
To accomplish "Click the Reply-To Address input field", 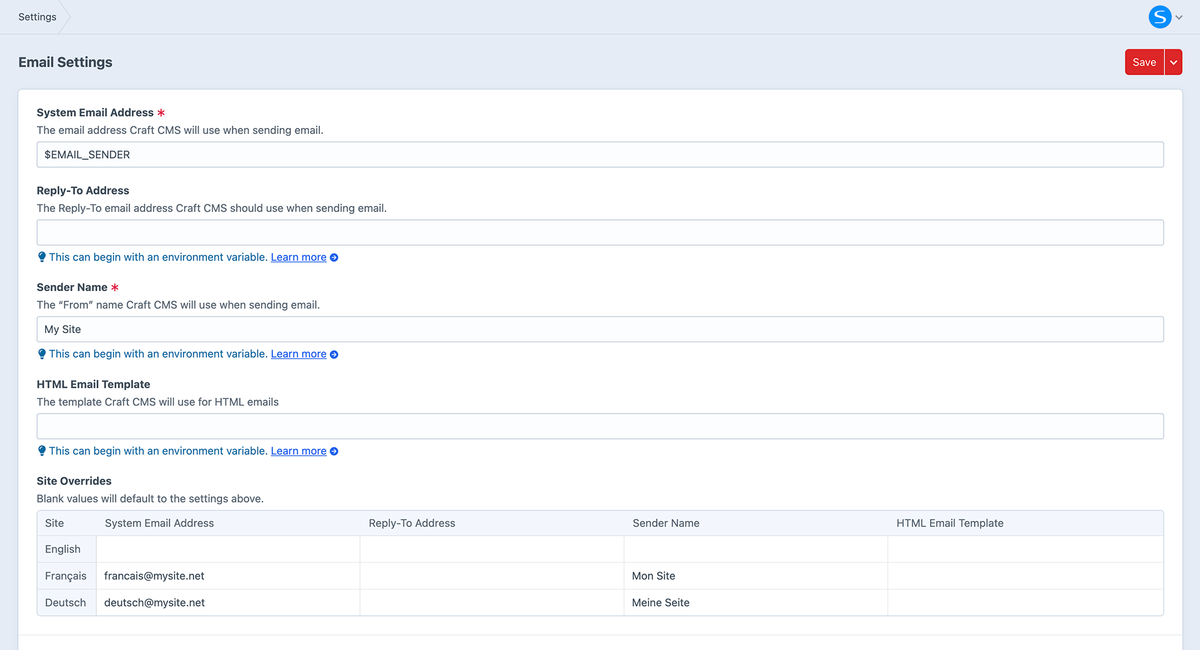I will click(600, 232).
